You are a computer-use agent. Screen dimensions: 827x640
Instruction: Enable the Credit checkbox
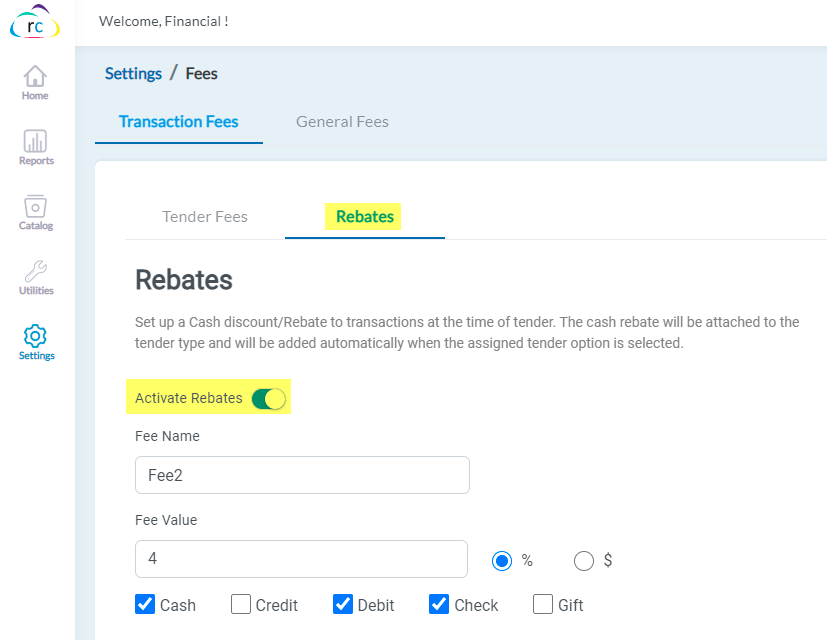(240, 604)
